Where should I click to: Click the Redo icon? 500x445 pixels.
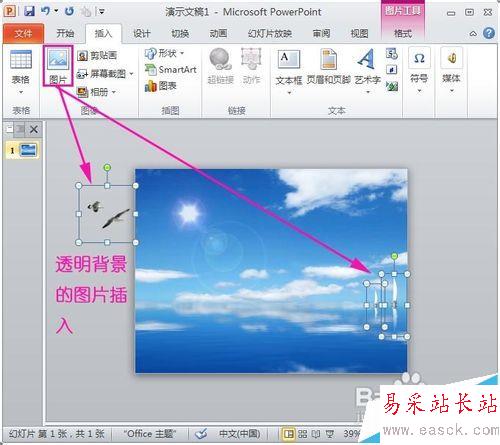pyautogui.click(x=69, y=12)
